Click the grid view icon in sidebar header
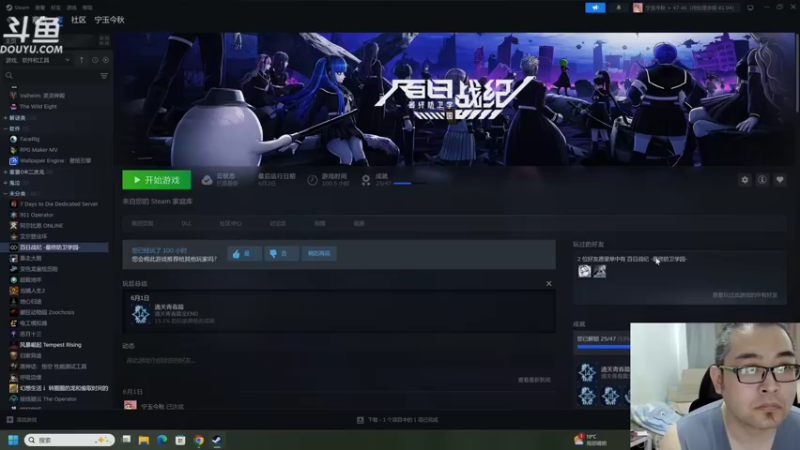This screenshot has width=800, height=450. point(105,40)
